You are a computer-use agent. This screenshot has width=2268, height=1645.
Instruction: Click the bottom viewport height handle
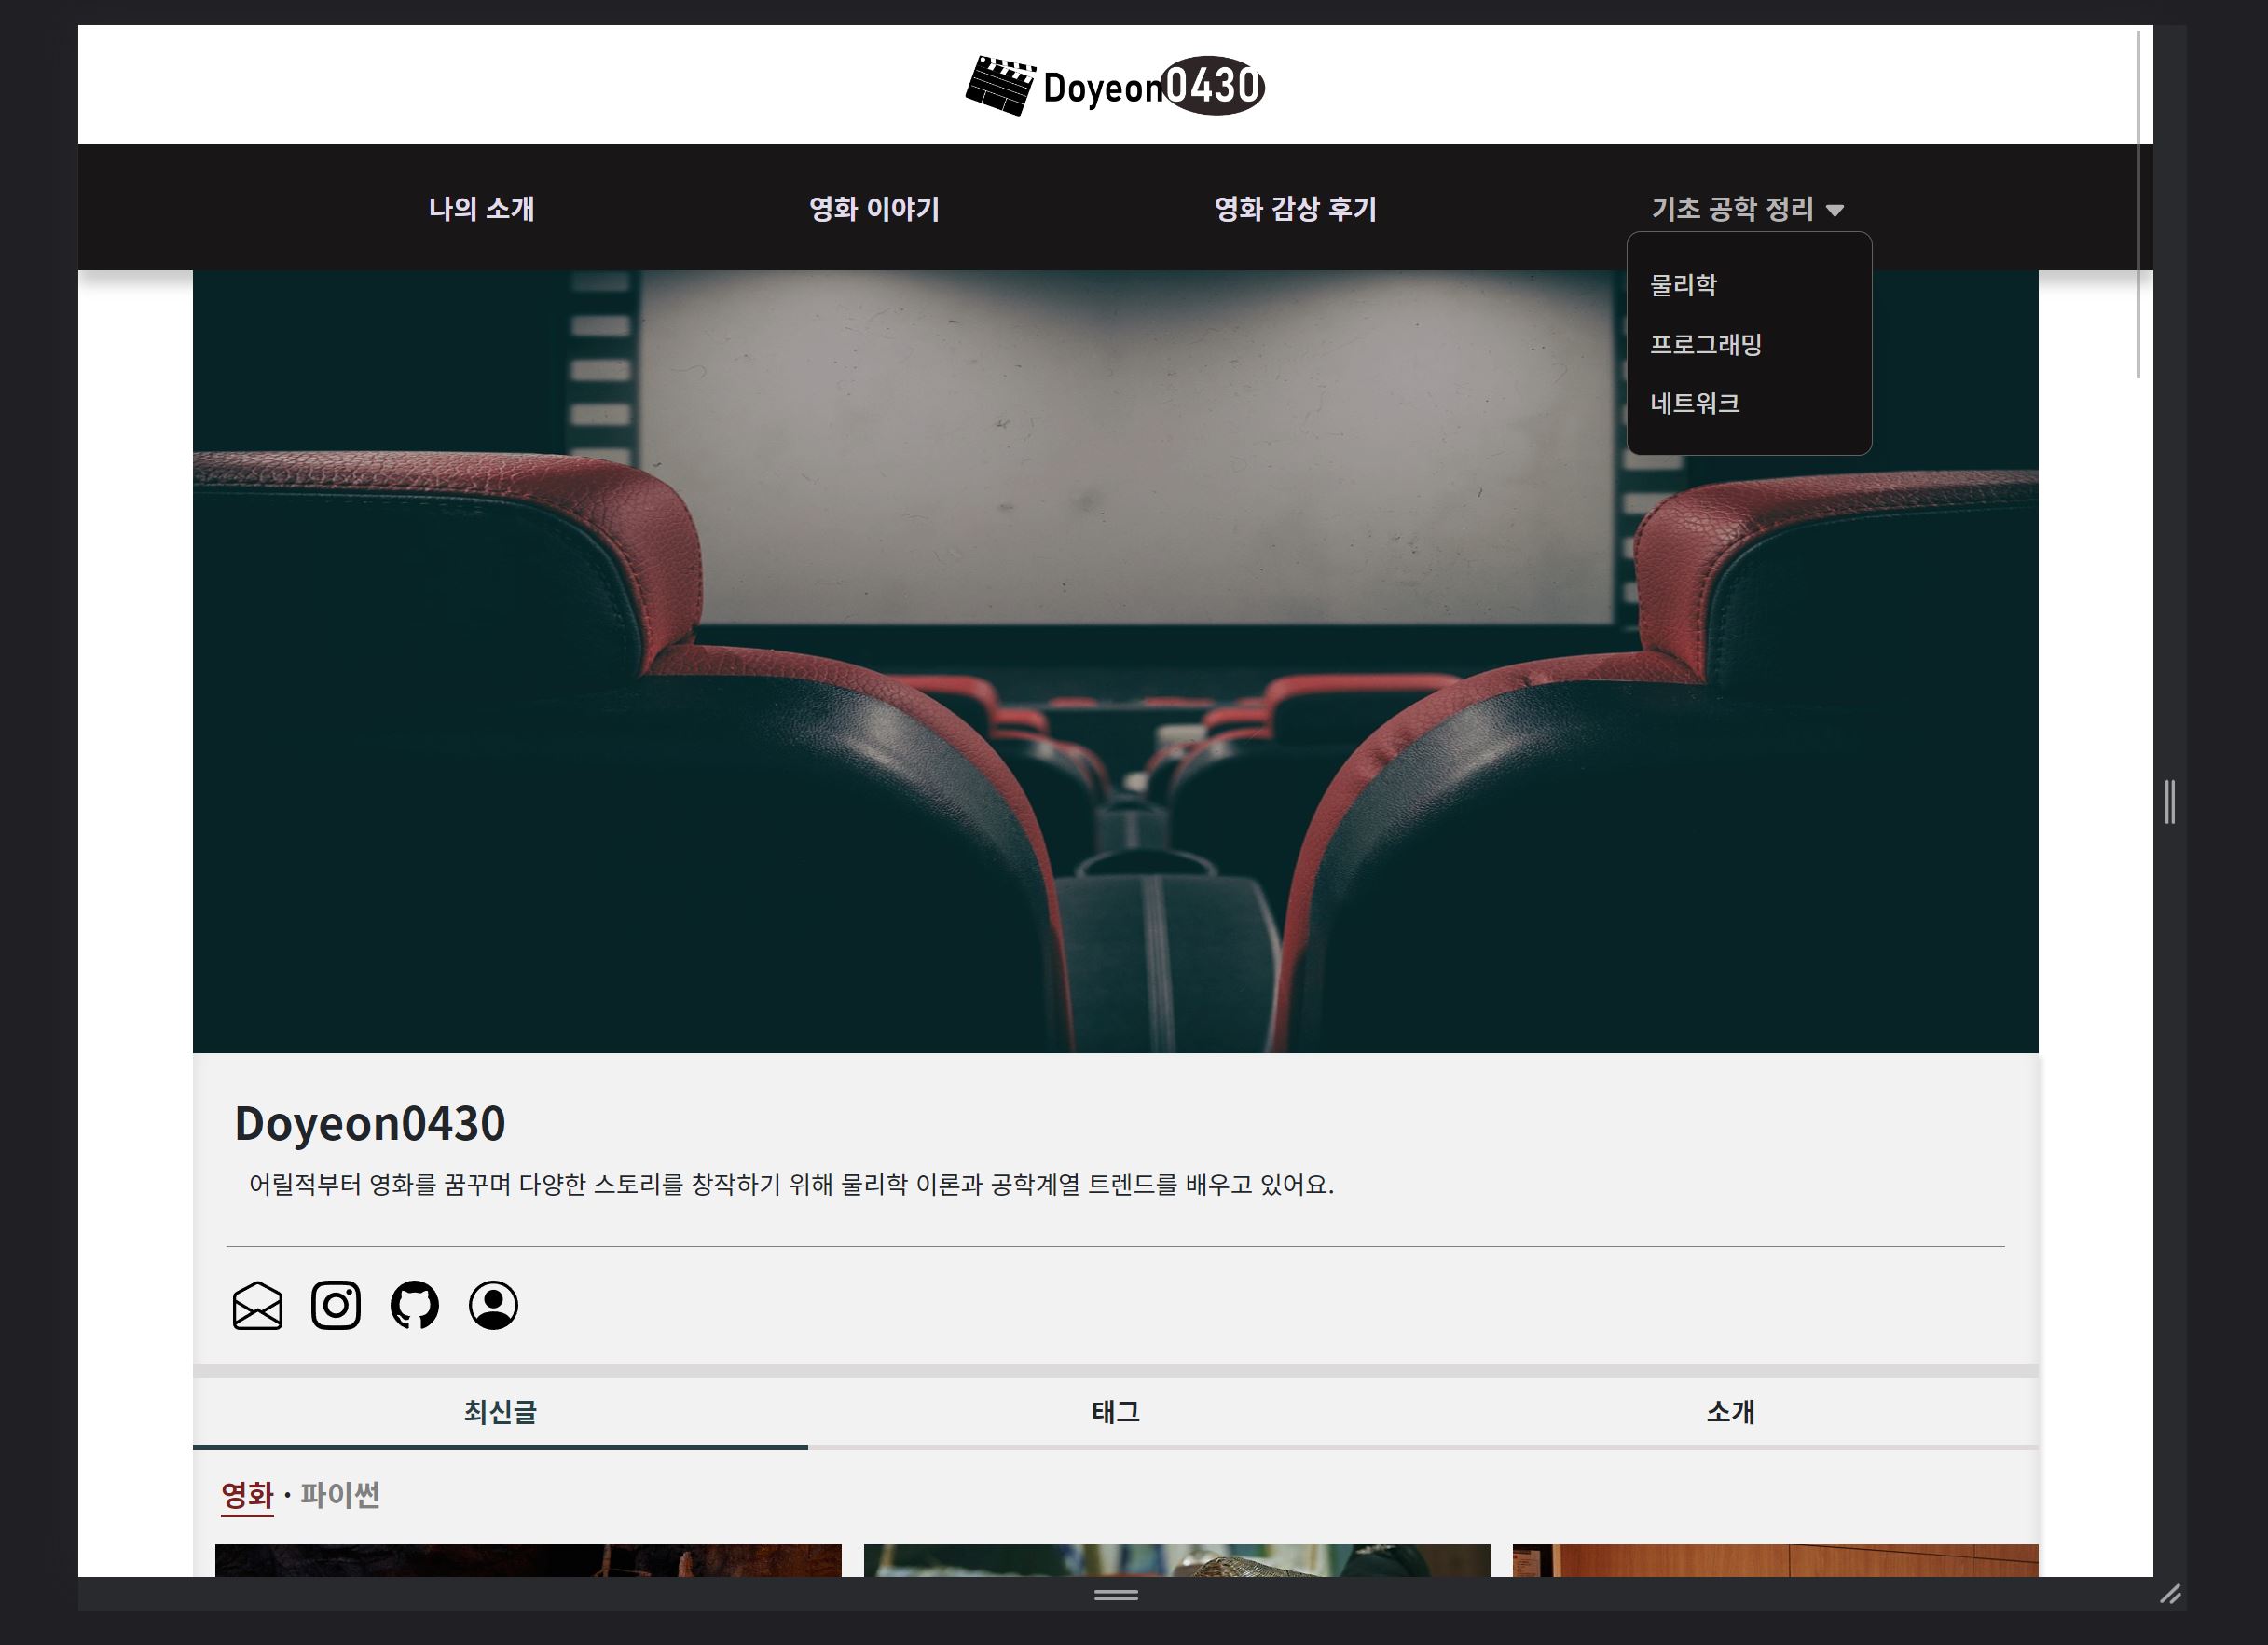click(x=1116, y=1594)
